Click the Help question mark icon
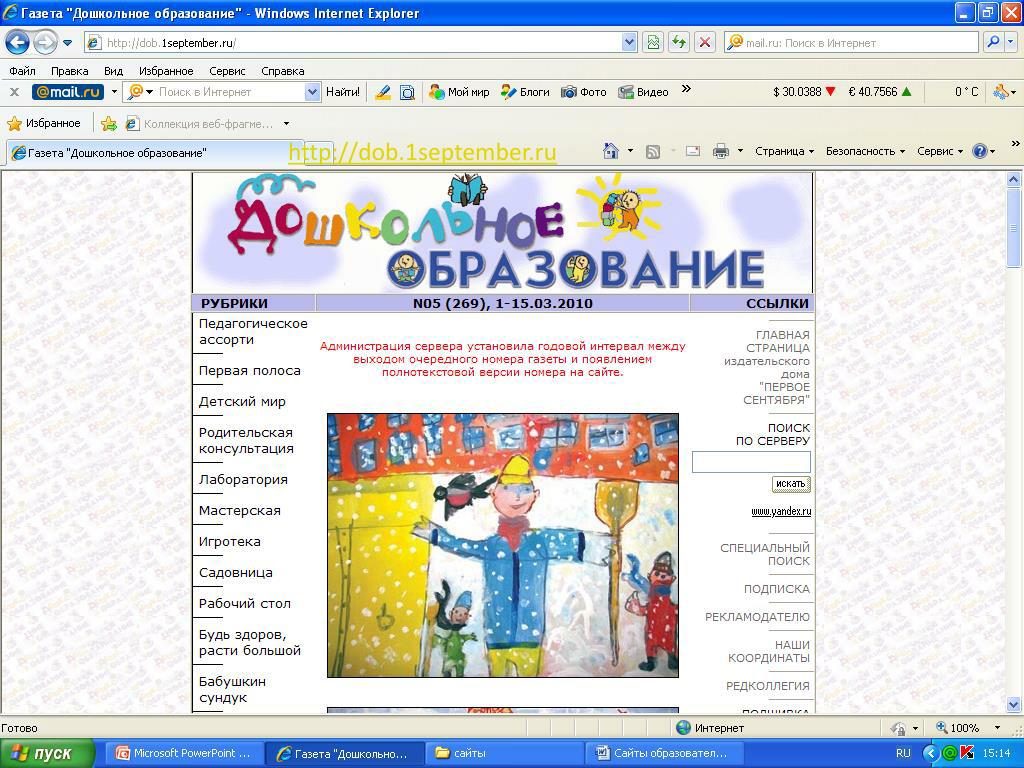This screenshot has height=768, width=1024. coord(980,151)
